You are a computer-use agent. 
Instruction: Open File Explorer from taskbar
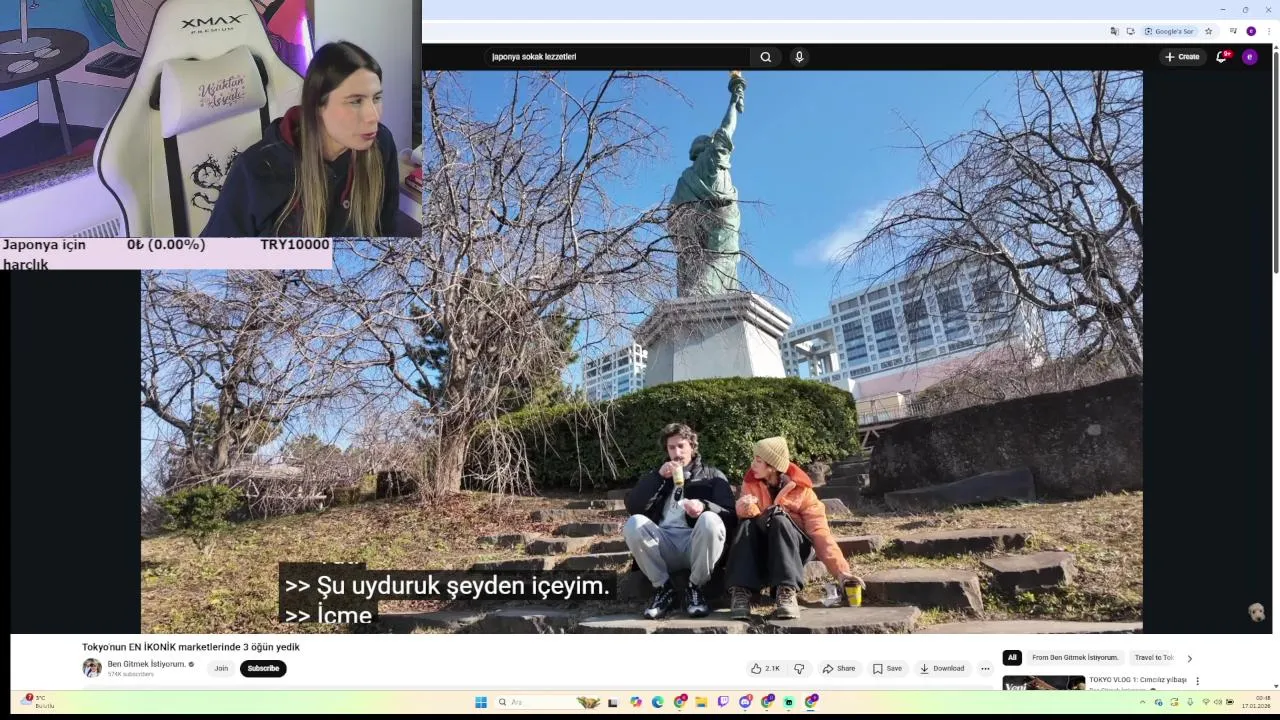(701, 702)
